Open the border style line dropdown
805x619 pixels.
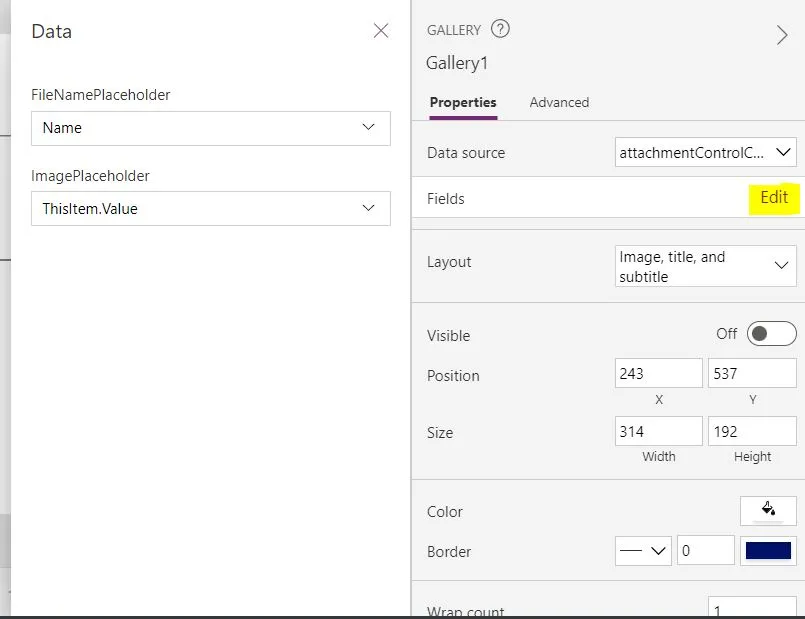[x=642, y=551]
